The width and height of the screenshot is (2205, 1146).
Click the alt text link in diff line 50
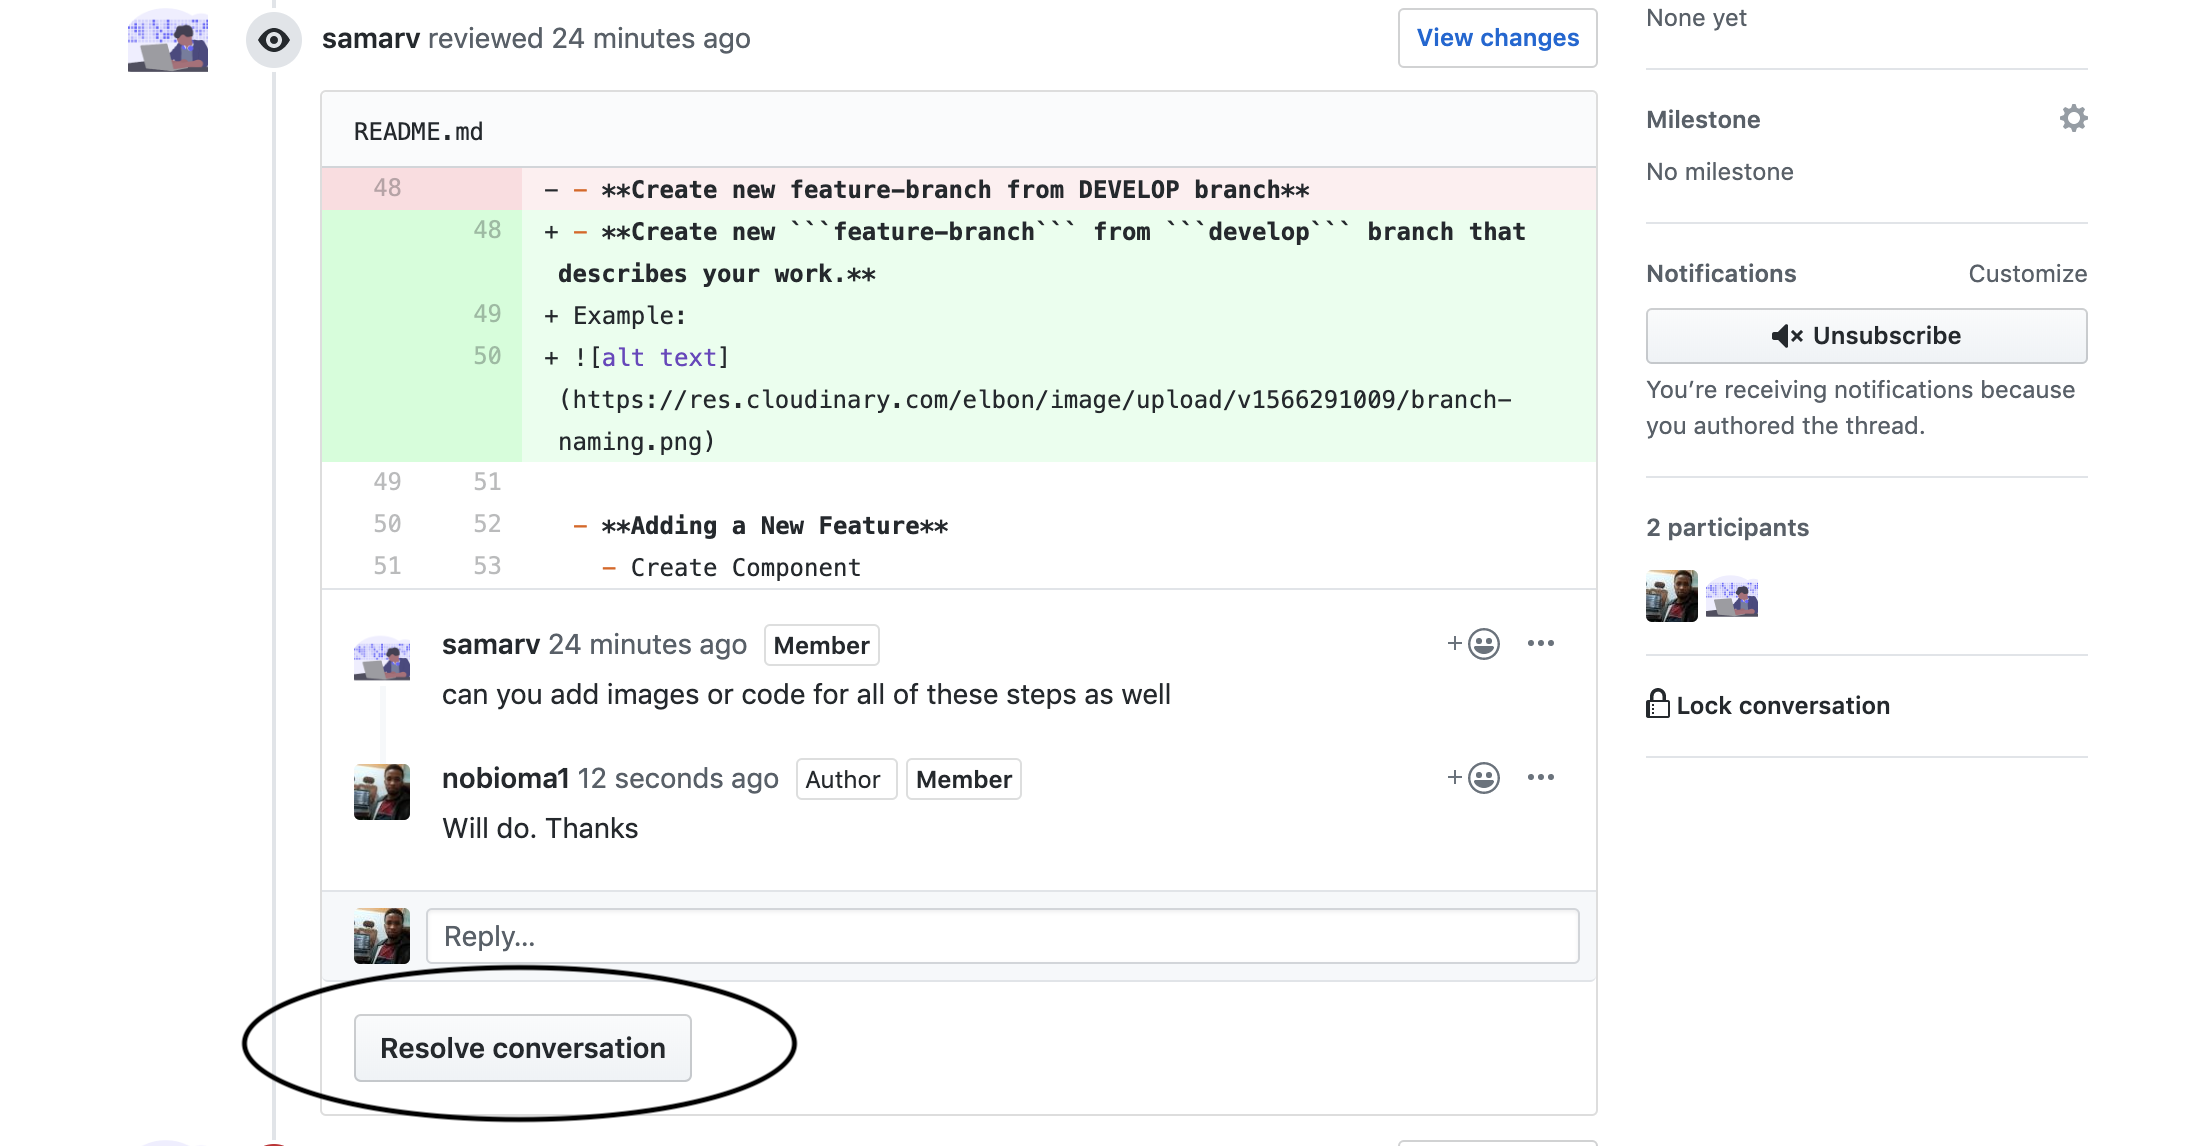(659, 358)
